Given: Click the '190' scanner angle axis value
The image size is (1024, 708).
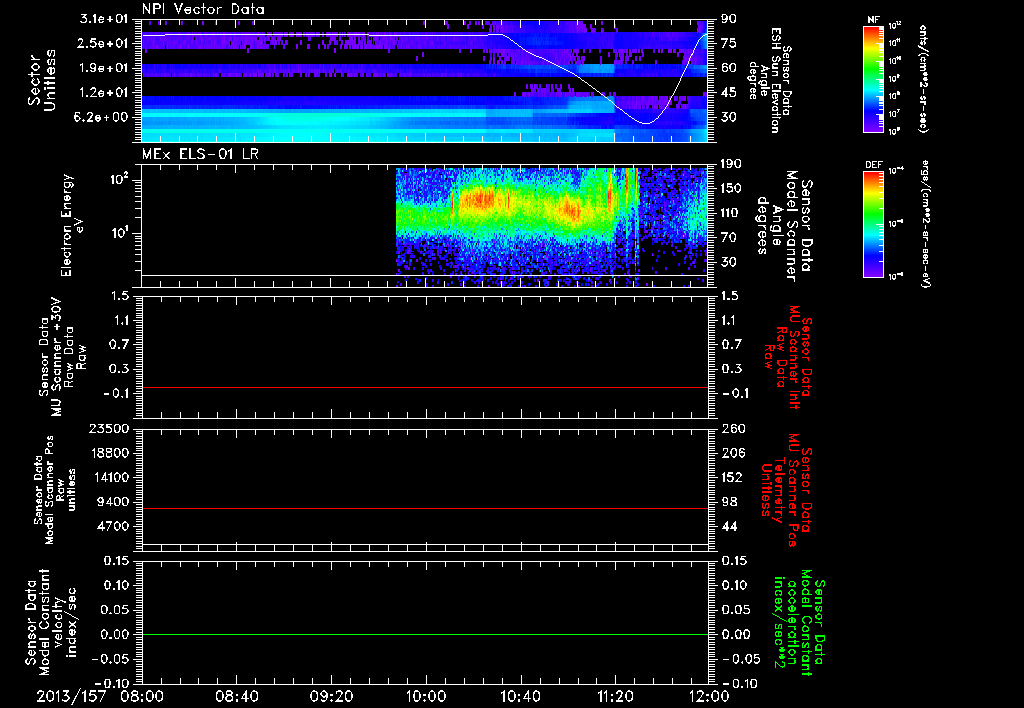Looking at the screenshot, I should 731,164.
